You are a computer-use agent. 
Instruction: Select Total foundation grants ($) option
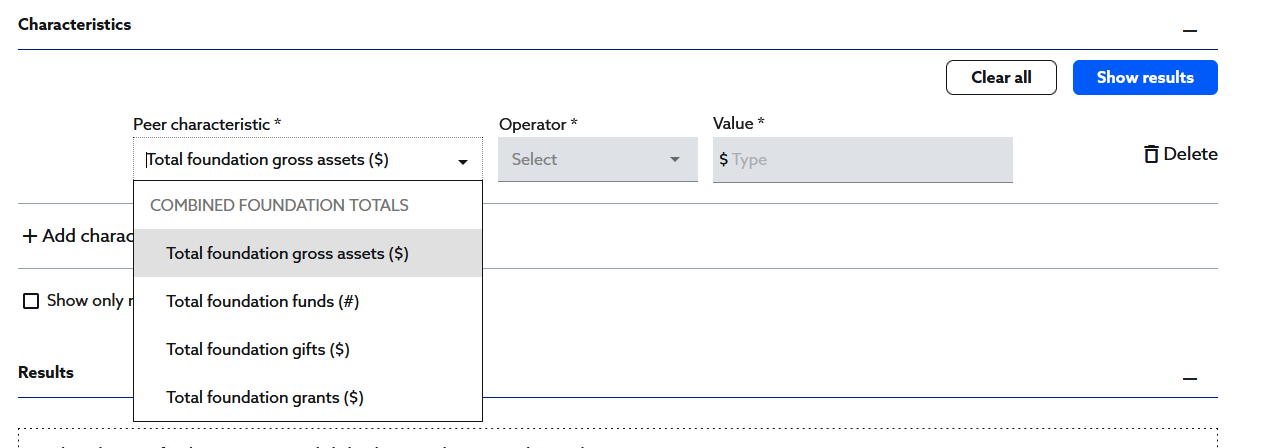pyautogui.click(x=308, y=397)
